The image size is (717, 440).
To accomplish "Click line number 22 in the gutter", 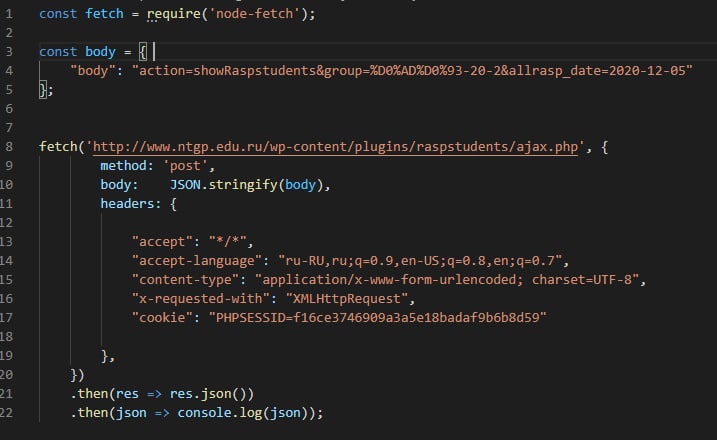I will [6, 413].
